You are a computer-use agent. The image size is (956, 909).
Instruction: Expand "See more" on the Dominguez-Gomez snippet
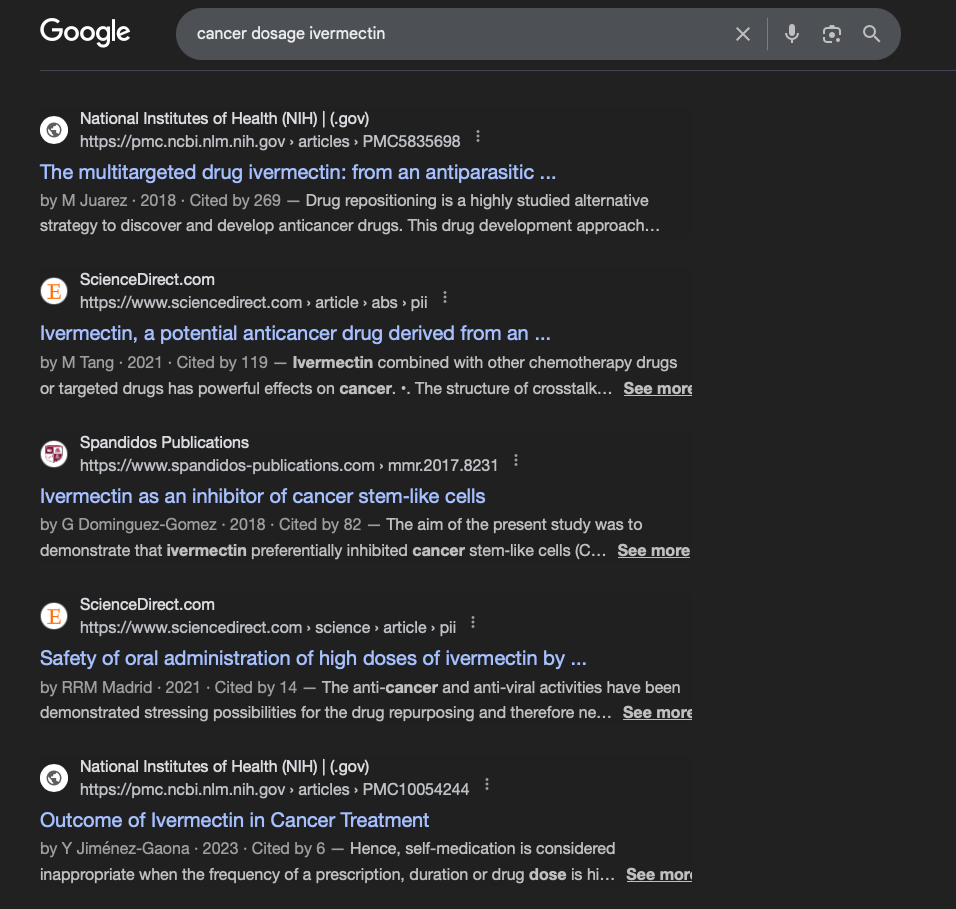click(x=653, y=550)
